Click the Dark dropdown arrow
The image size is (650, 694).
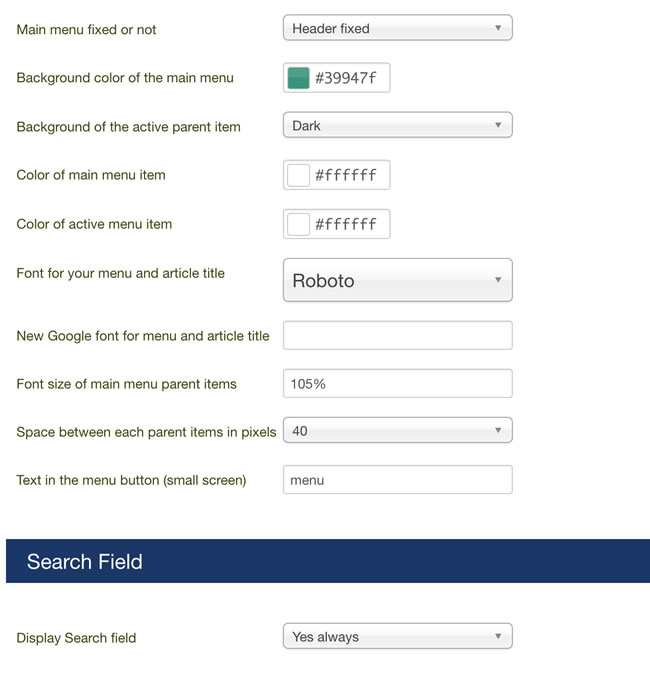[x=498, y=125]
